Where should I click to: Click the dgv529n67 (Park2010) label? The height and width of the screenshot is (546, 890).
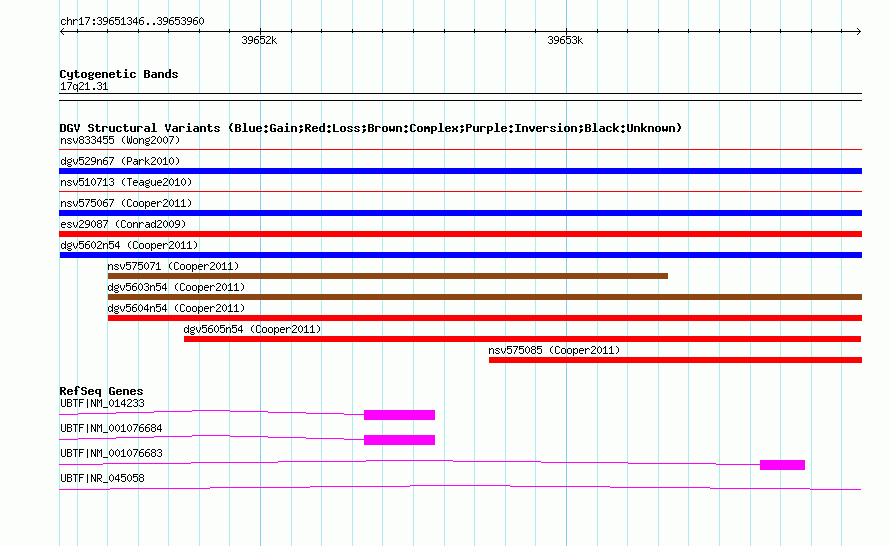tap(120, 161)
